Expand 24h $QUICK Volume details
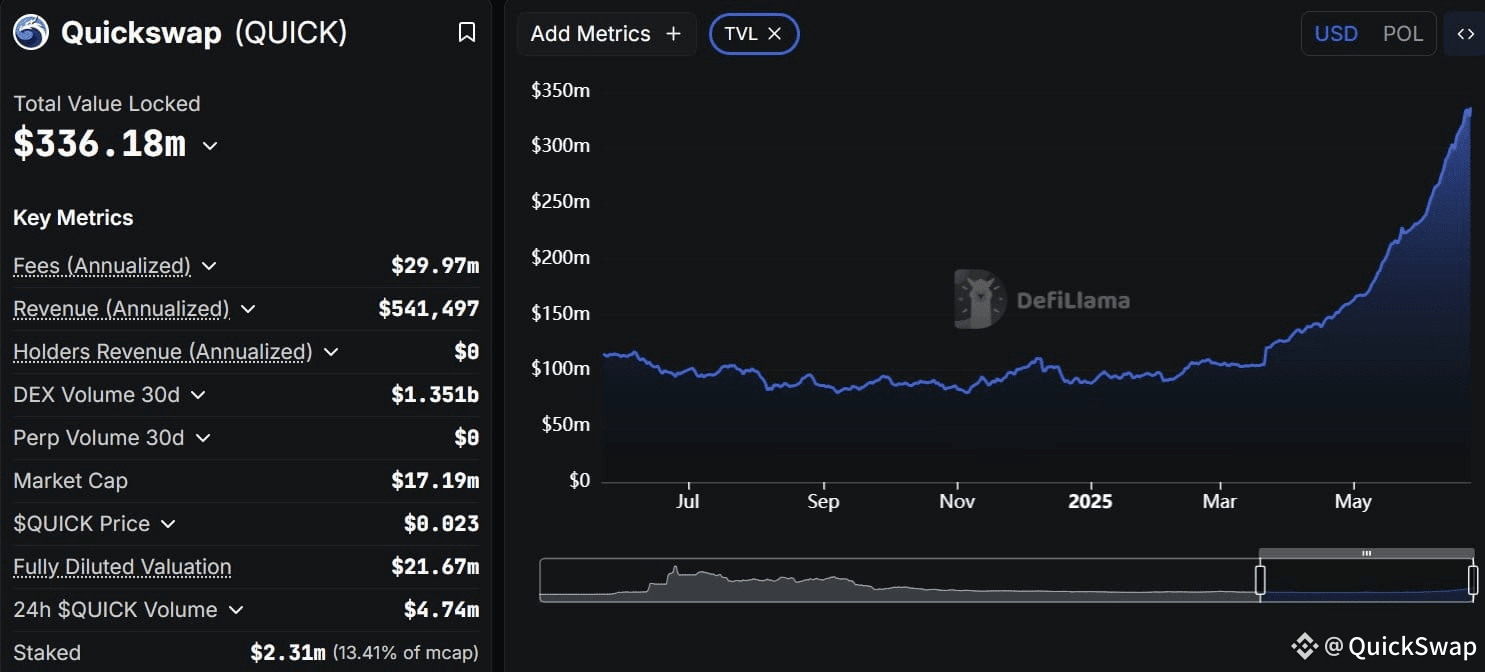1485x672 pixels. (x=236, y=610)
